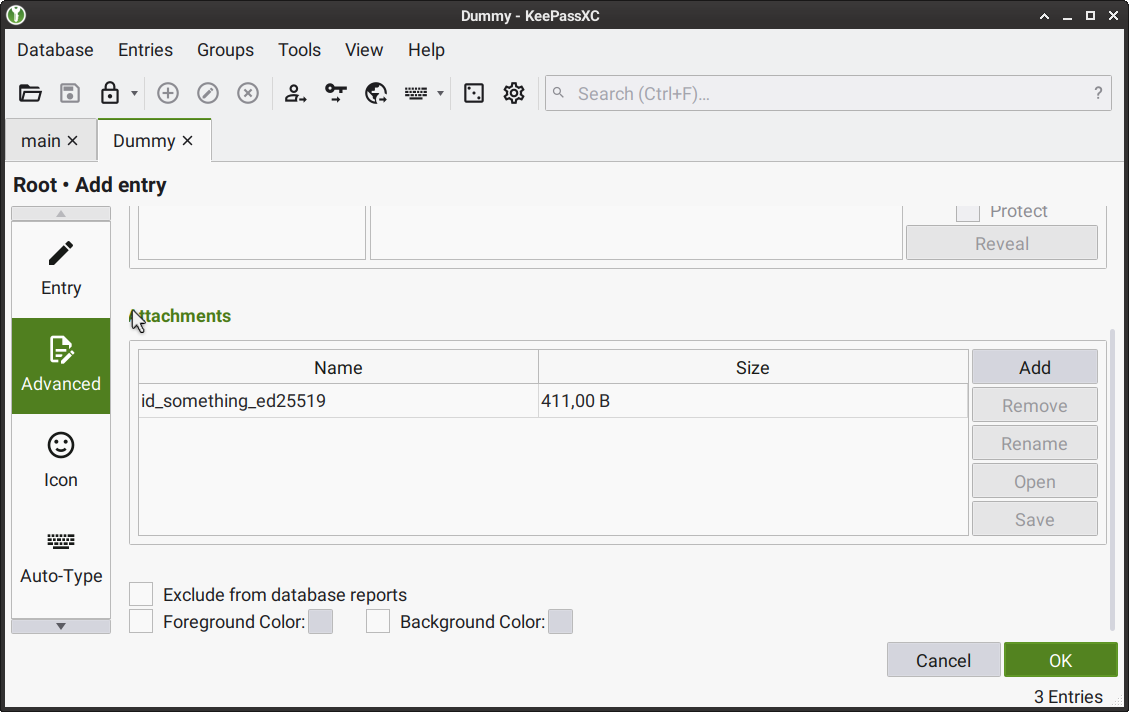
Task: Pick a Foreground Color swatch
Action: (x=320, y=620)
